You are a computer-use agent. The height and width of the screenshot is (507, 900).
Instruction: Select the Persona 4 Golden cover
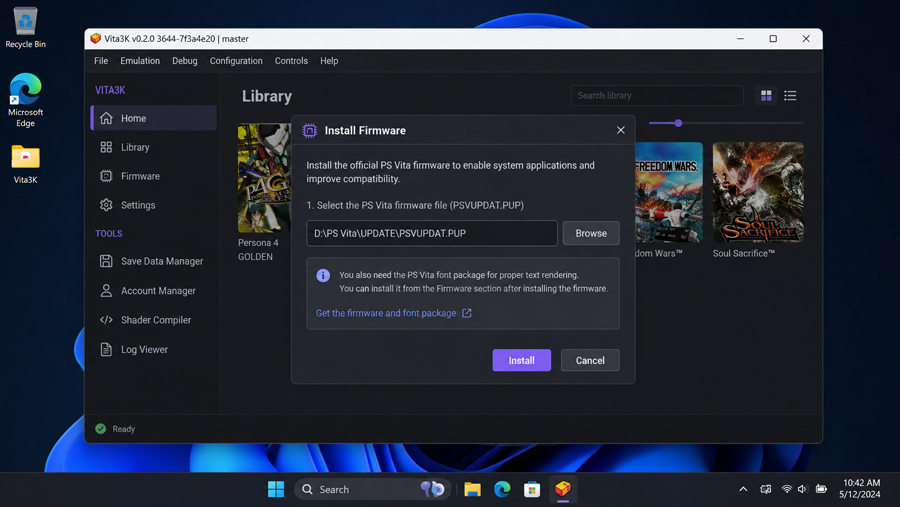coord(265,178)
